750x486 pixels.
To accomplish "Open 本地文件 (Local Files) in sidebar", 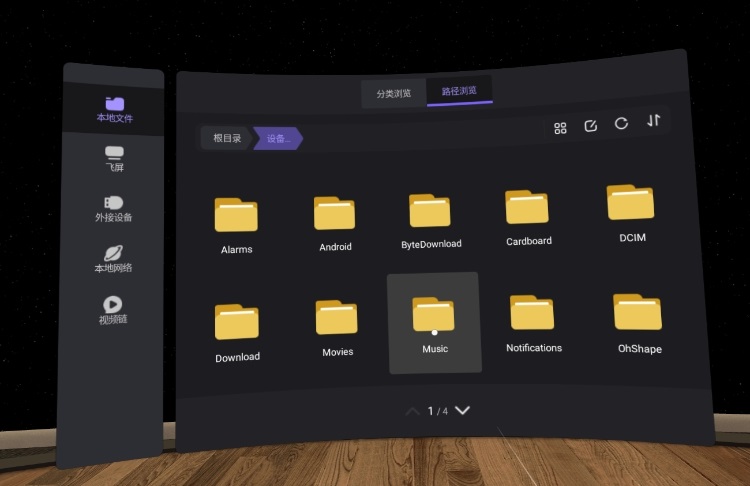I will tap(114, 109).
